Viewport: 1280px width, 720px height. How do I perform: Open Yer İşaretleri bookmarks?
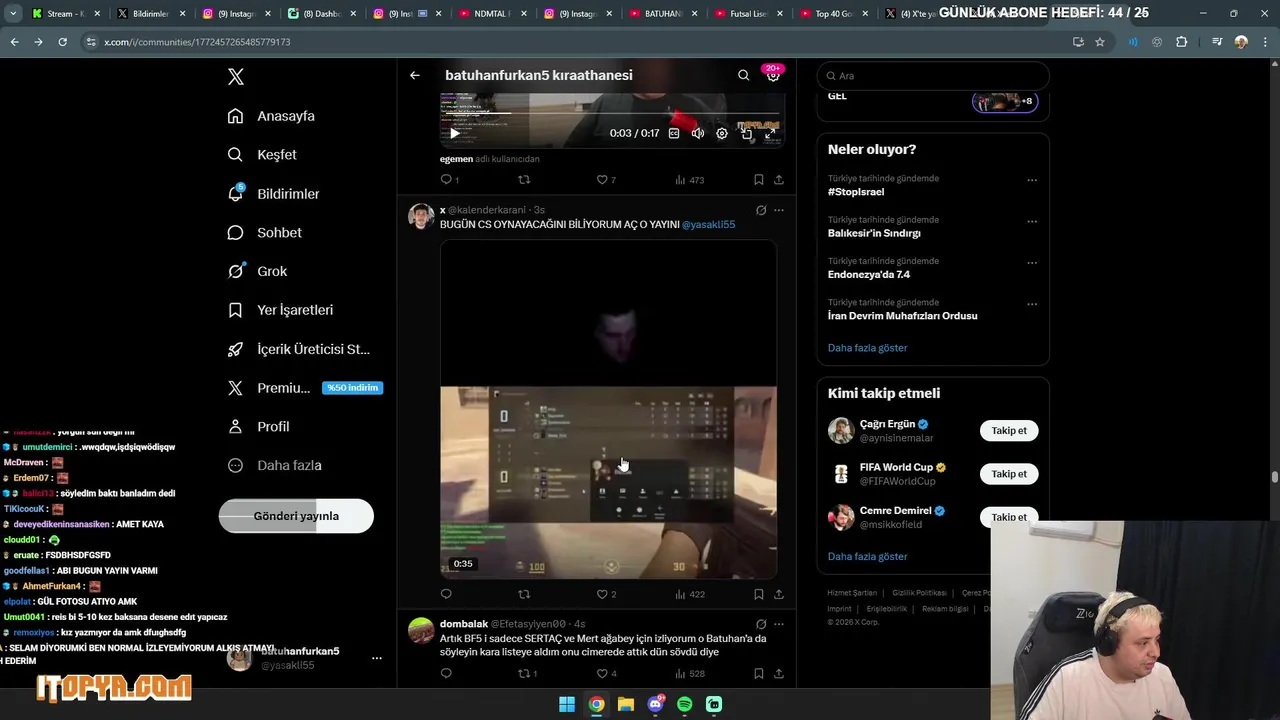[x=280, y=310]
